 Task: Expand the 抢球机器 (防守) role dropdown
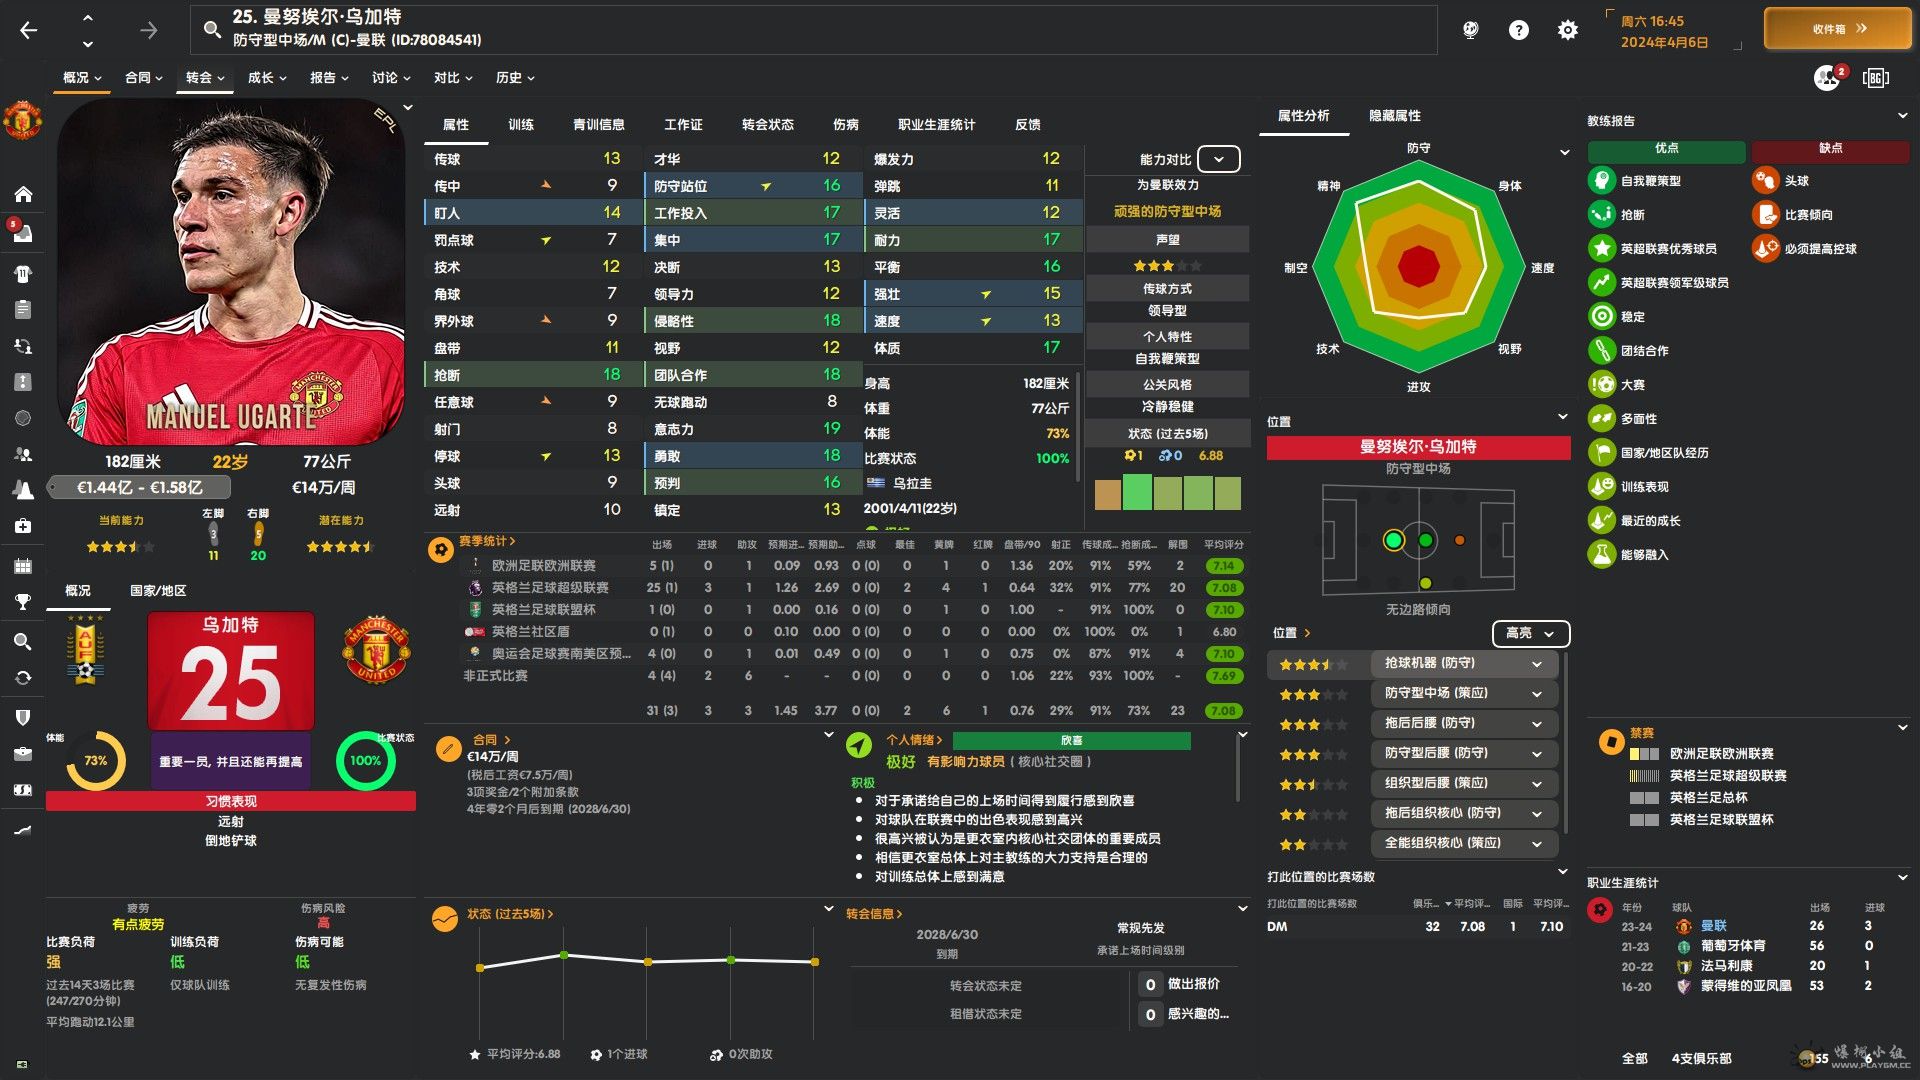(1536, 664)
